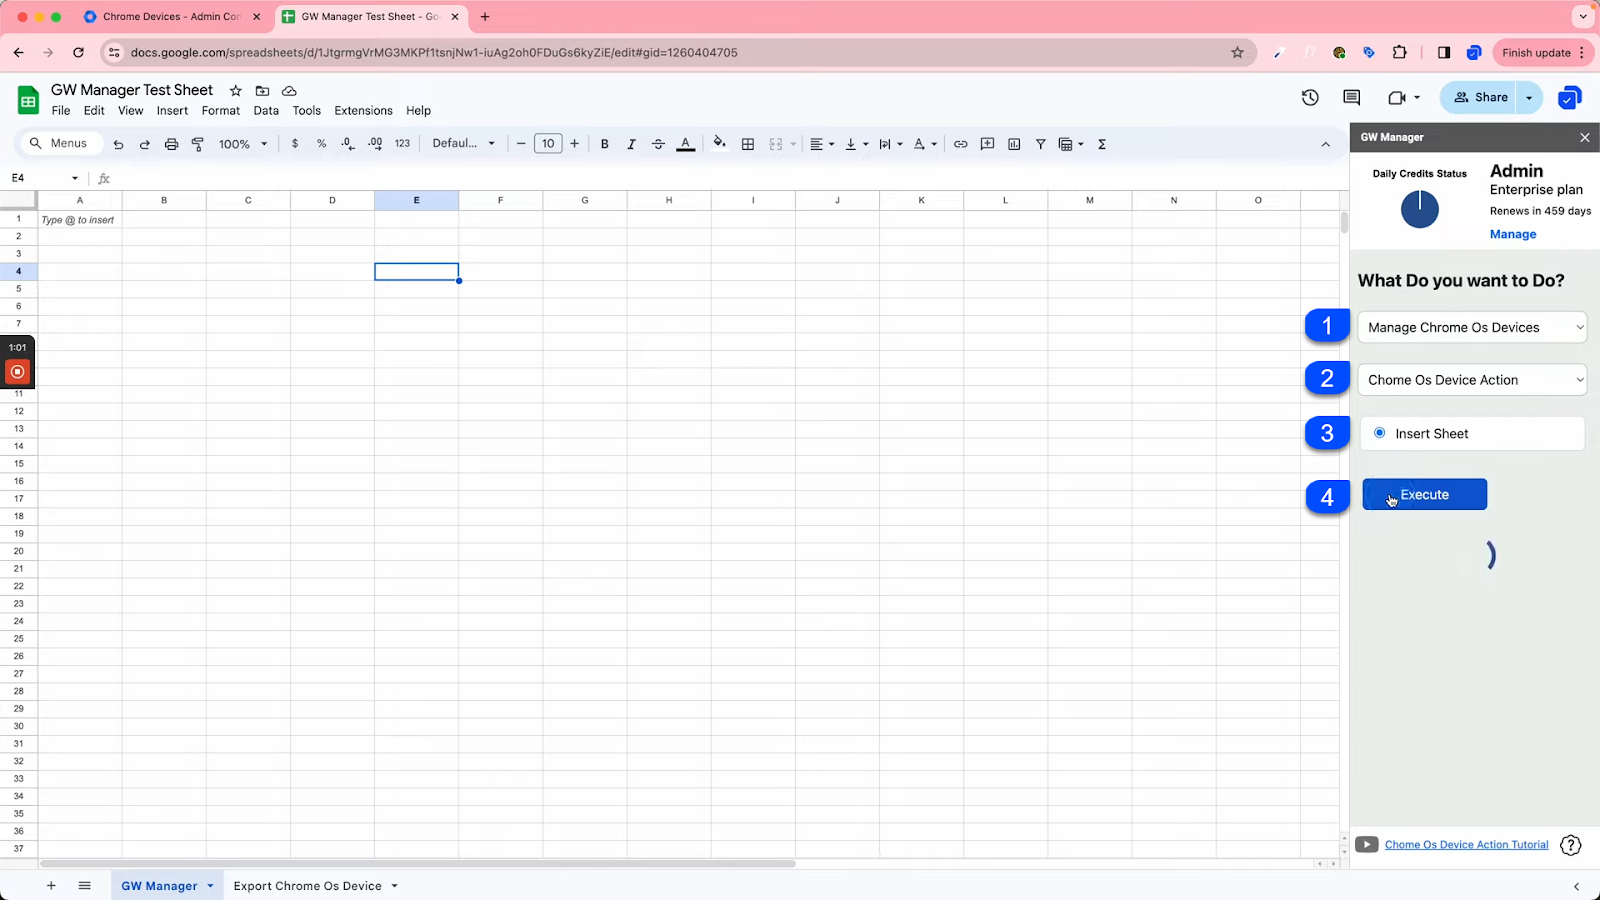This screenshot has width=1600, height=900.
Task: Open the fill color picker
Action: pos(719,144)
